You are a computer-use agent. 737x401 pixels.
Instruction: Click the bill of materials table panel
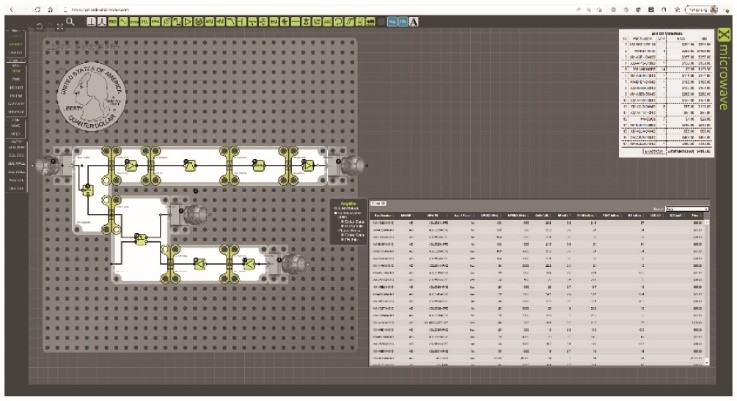click(666, 93)
